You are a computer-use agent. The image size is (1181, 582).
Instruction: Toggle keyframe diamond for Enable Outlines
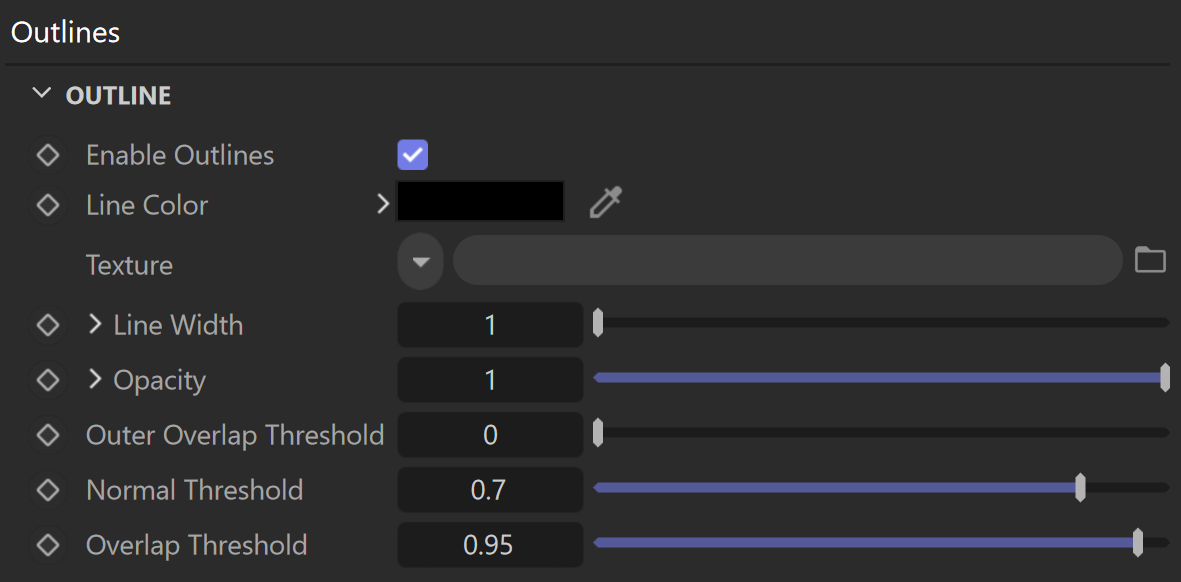tap(48, 156)
